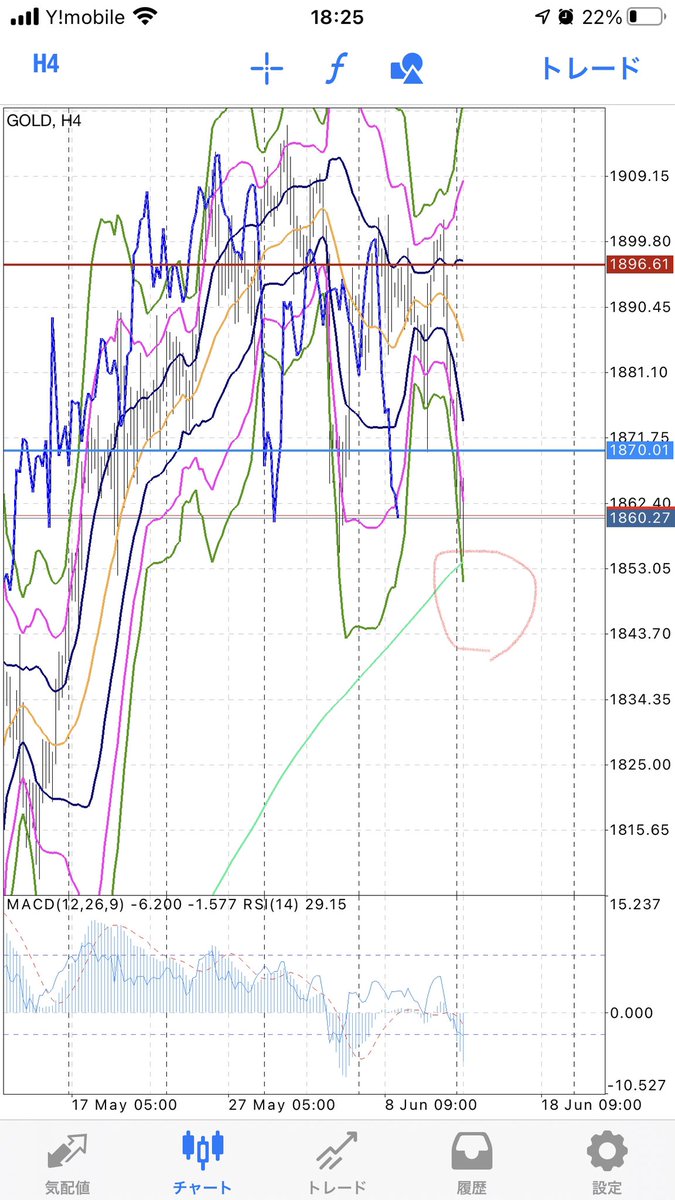Tap the 0.000 MACD zero level value
The image size is (675, 1200).
tap(632, 1013)
